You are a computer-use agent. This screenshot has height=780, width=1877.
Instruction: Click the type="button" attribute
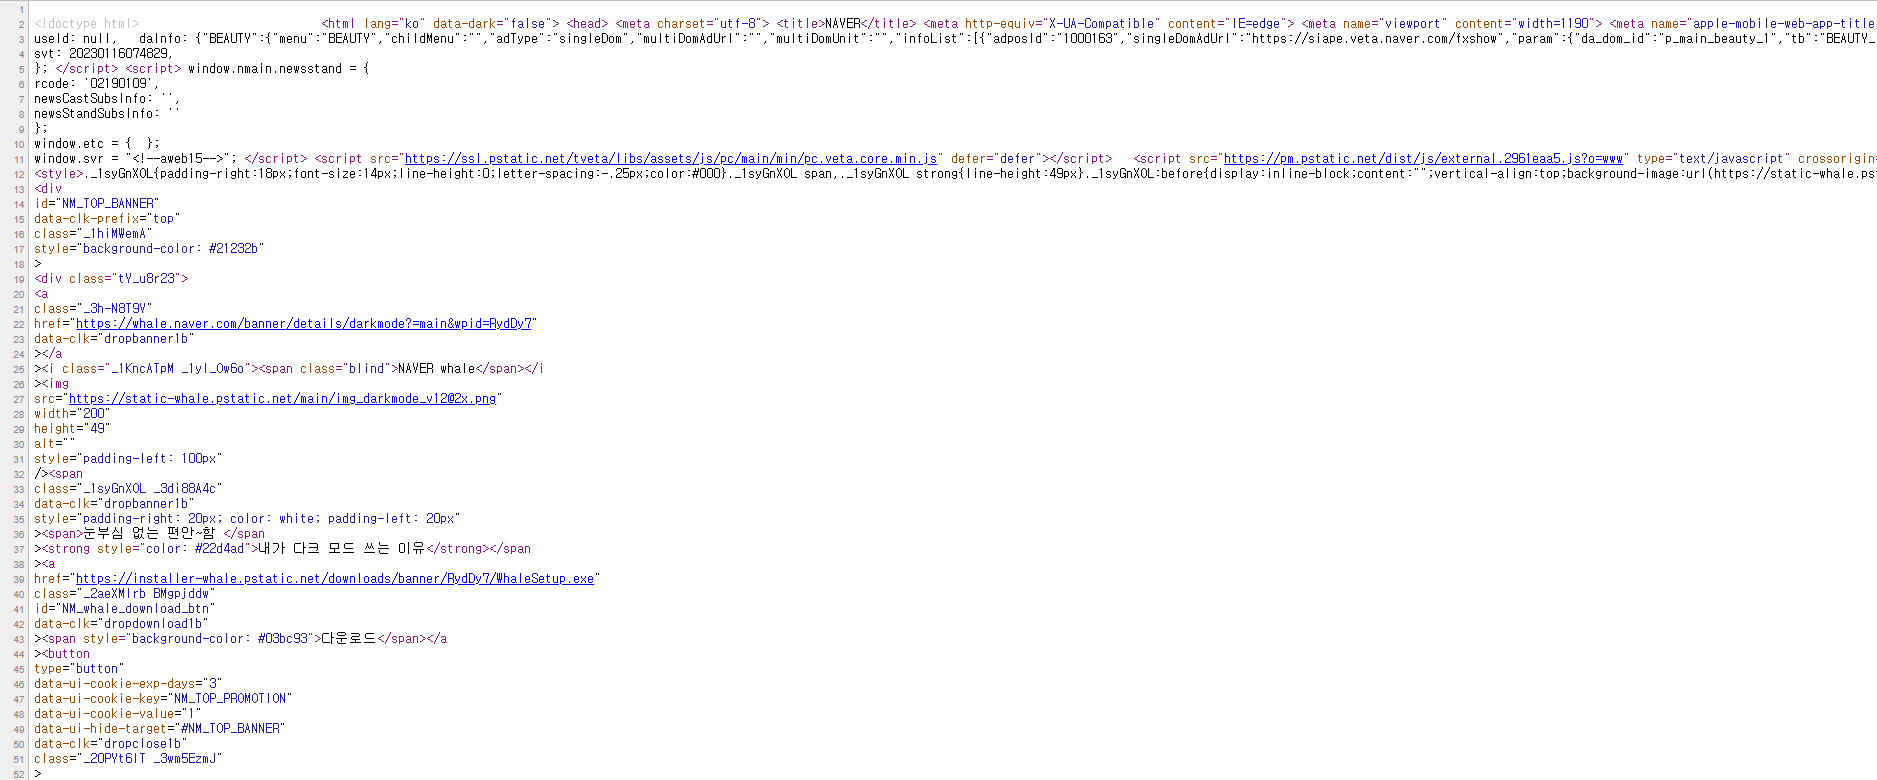pos(79,668)
